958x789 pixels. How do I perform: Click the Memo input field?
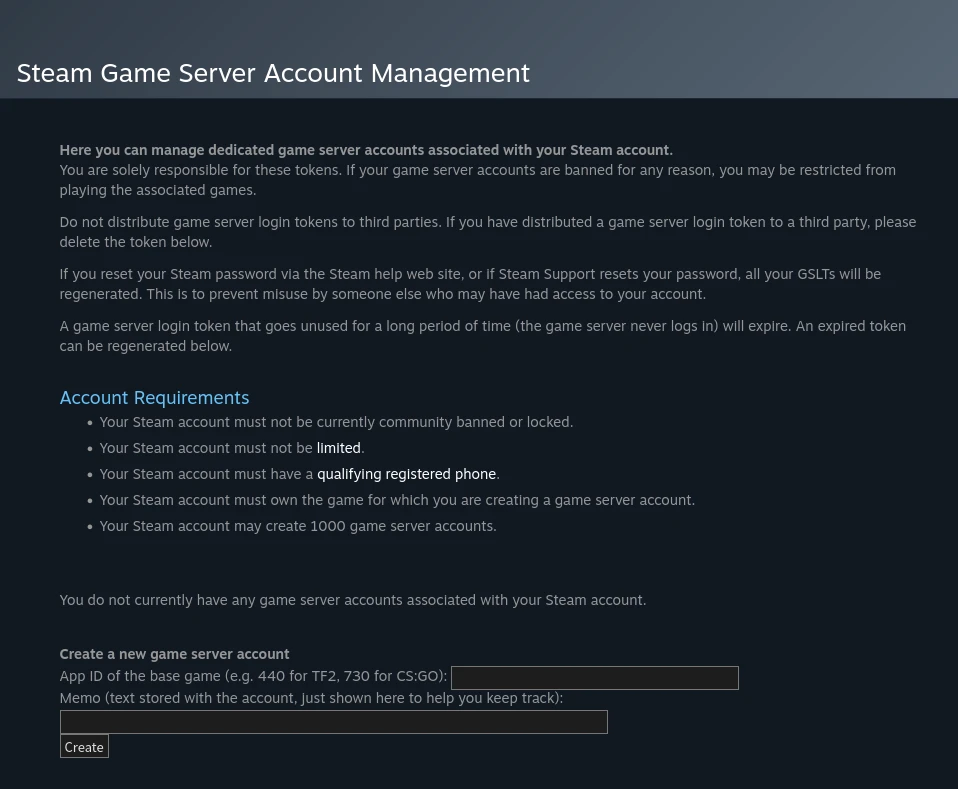point(333,721)
